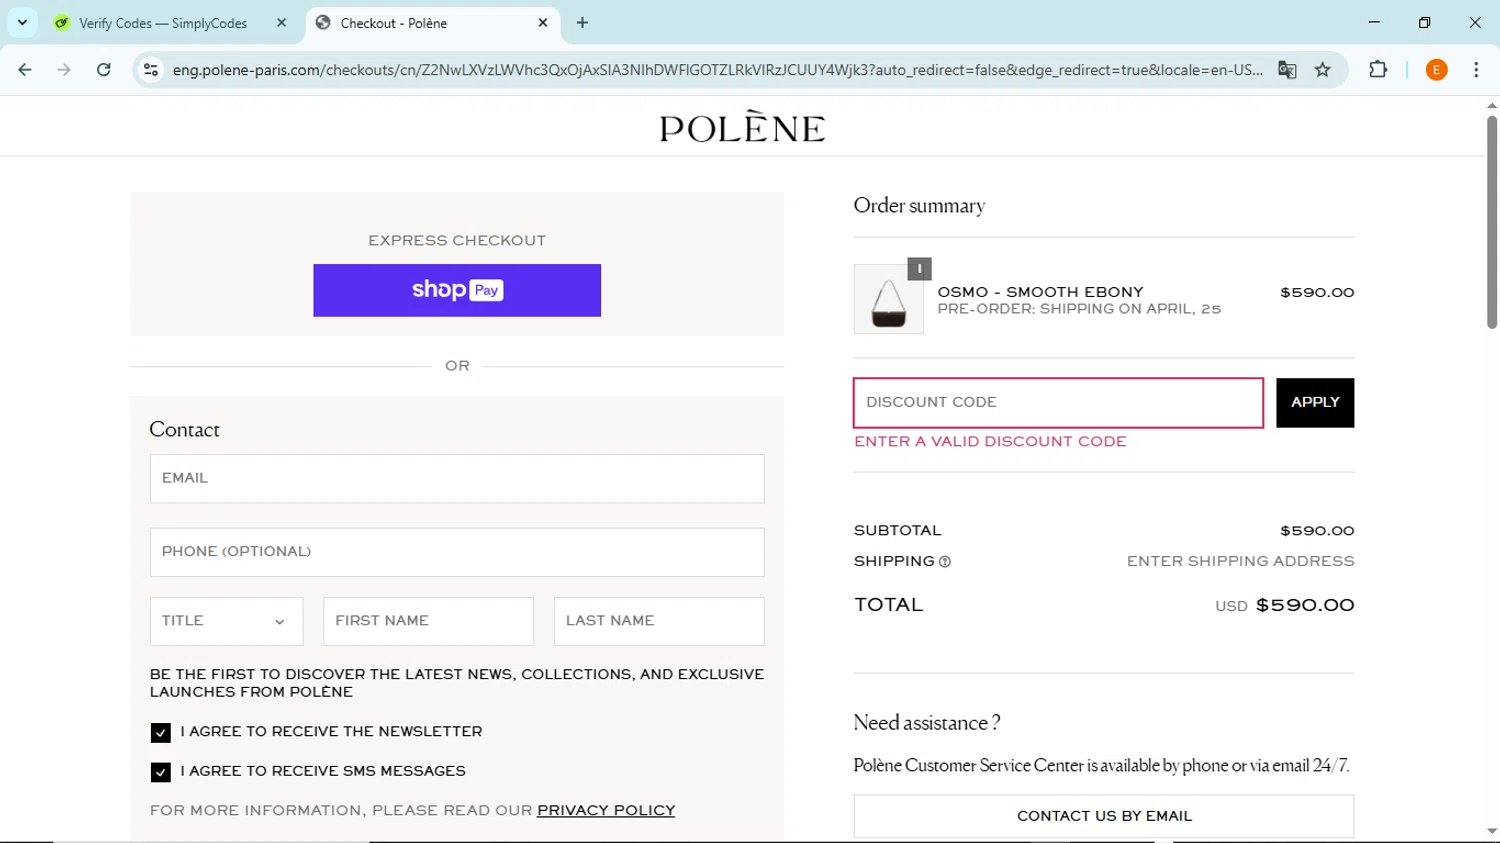Viewport: 1500px width, 843px height.
Task: Uncheck I agree to receive the newsletter
Action: pos(160,733)
